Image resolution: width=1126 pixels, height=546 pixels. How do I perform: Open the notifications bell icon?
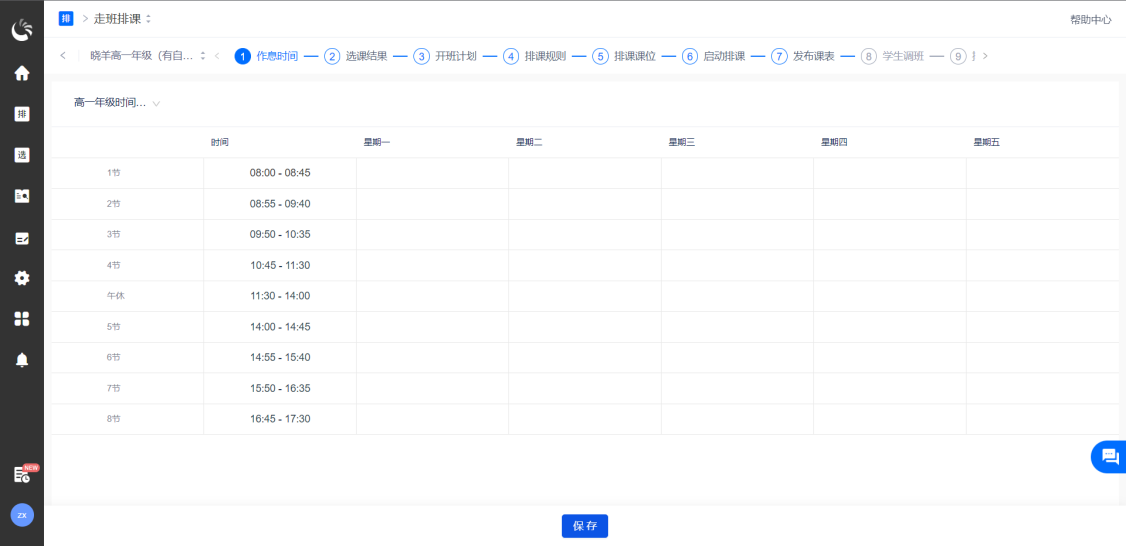tap(22, 361)
